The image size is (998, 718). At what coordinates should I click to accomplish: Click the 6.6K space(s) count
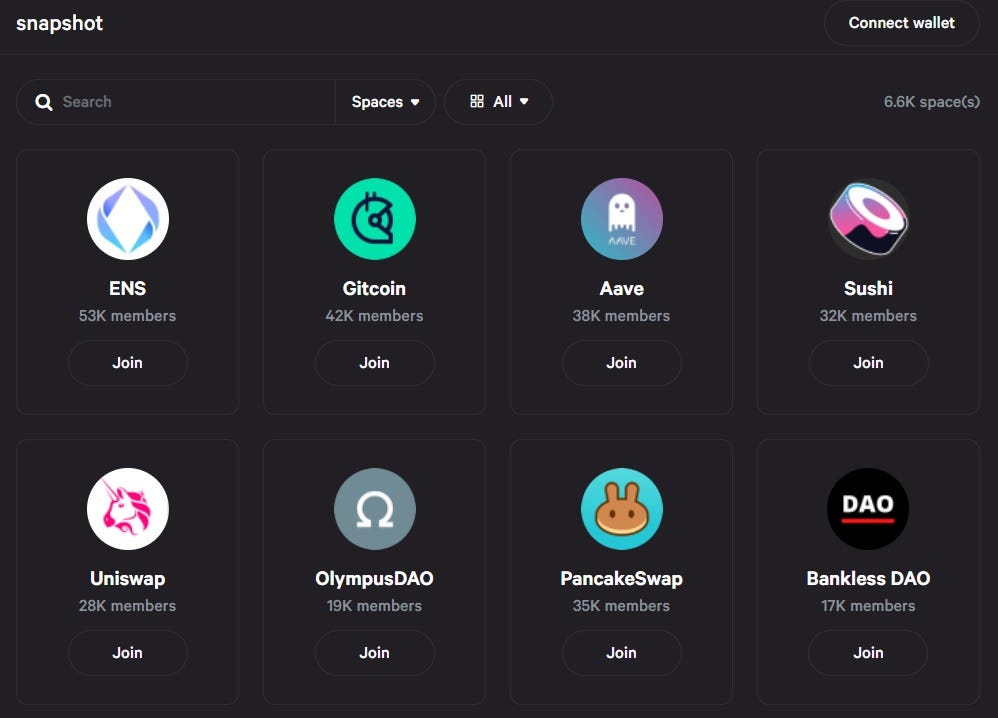pos(932,102)
